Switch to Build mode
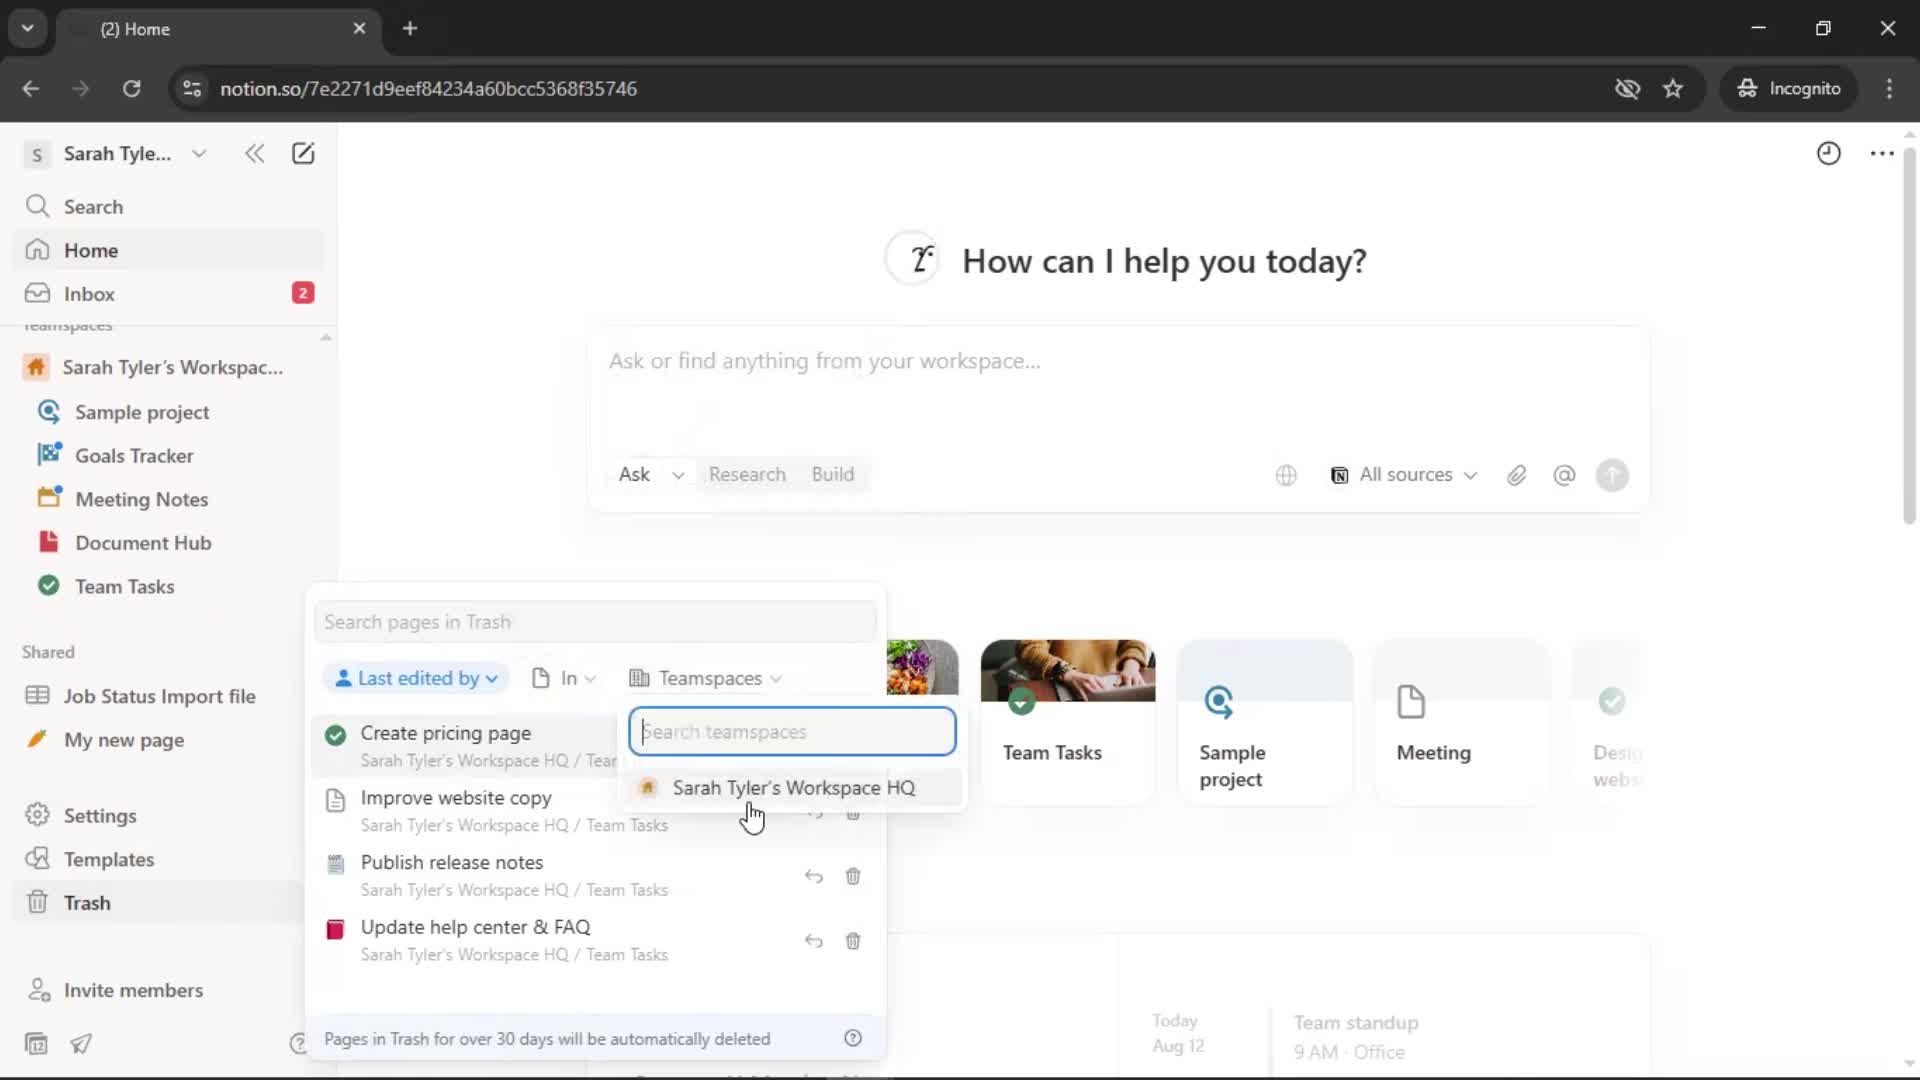 point(833,475)
